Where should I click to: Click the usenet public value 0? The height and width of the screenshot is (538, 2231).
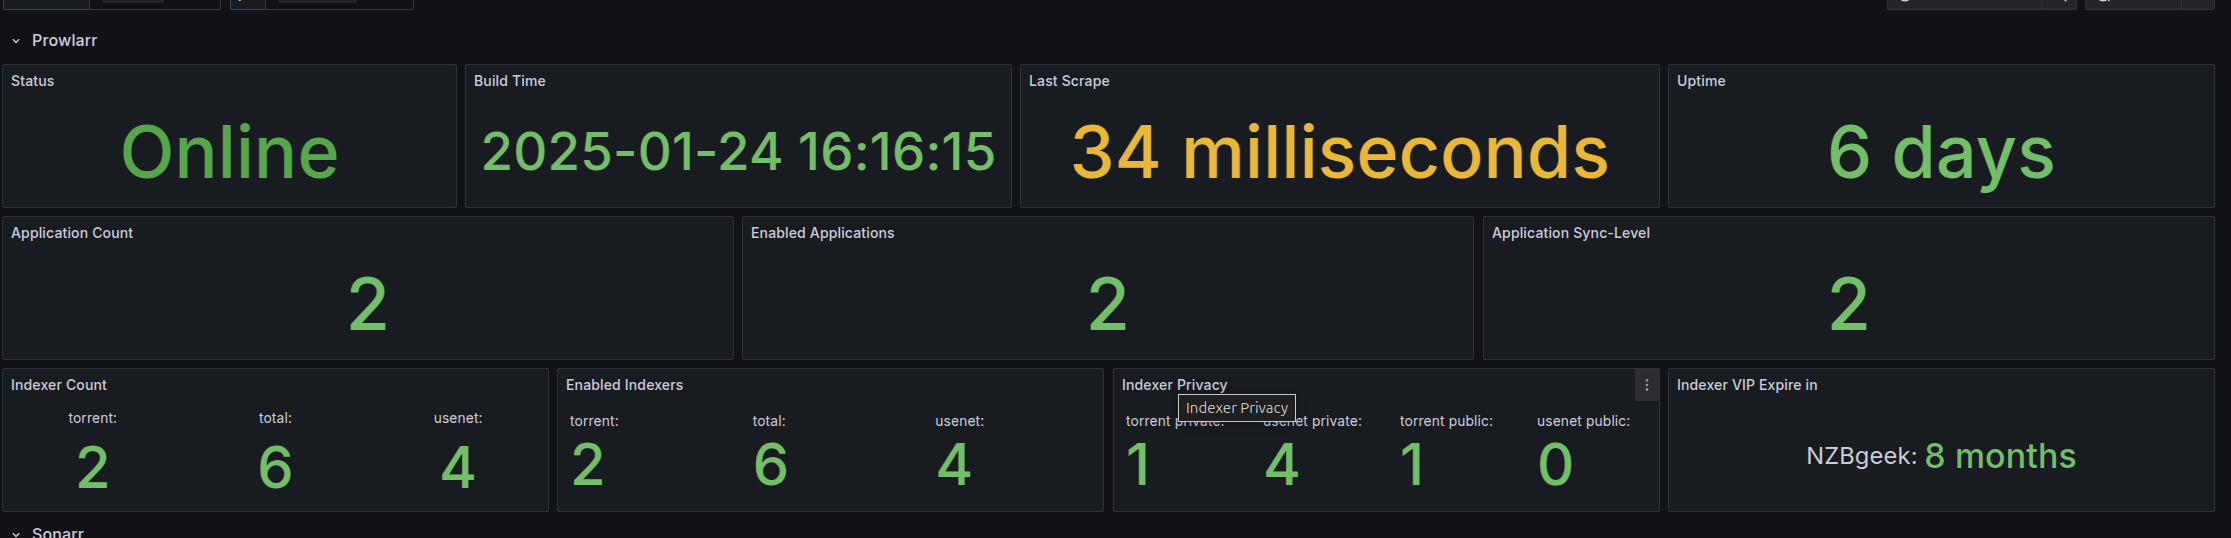coord(1555,465)
